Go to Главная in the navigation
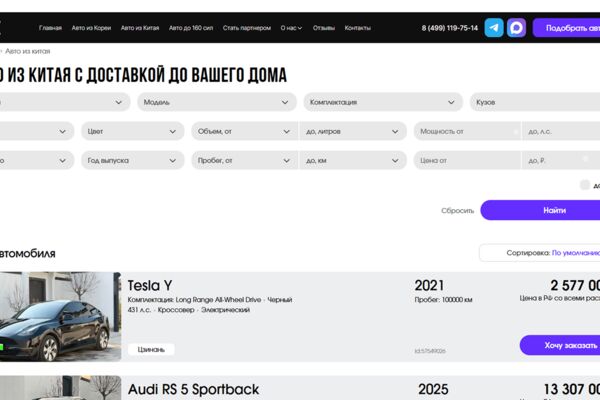 pos(50,28)
